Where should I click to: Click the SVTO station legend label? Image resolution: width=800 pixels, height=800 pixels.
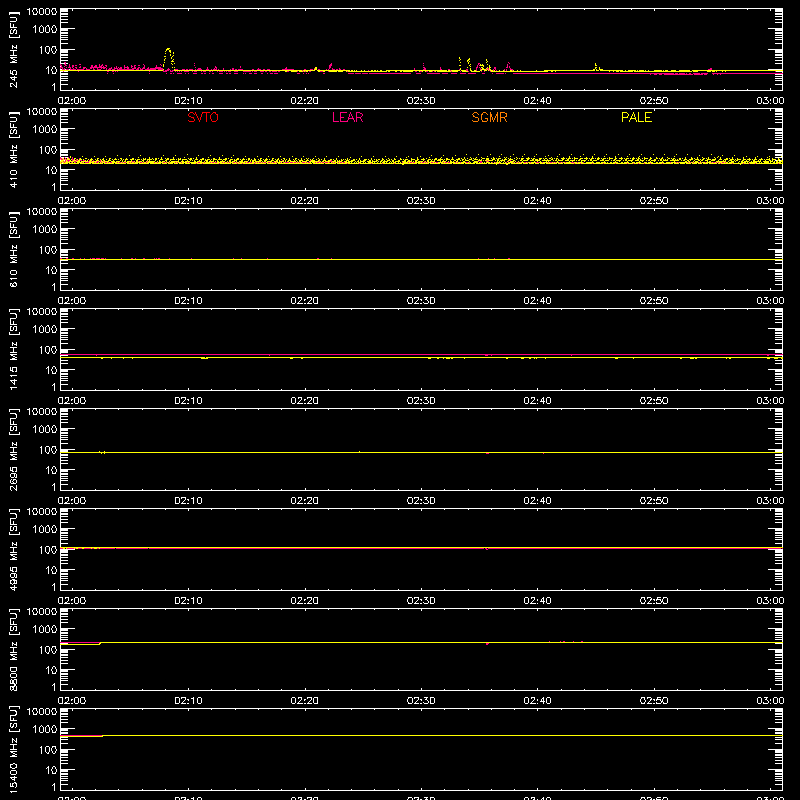203,117
